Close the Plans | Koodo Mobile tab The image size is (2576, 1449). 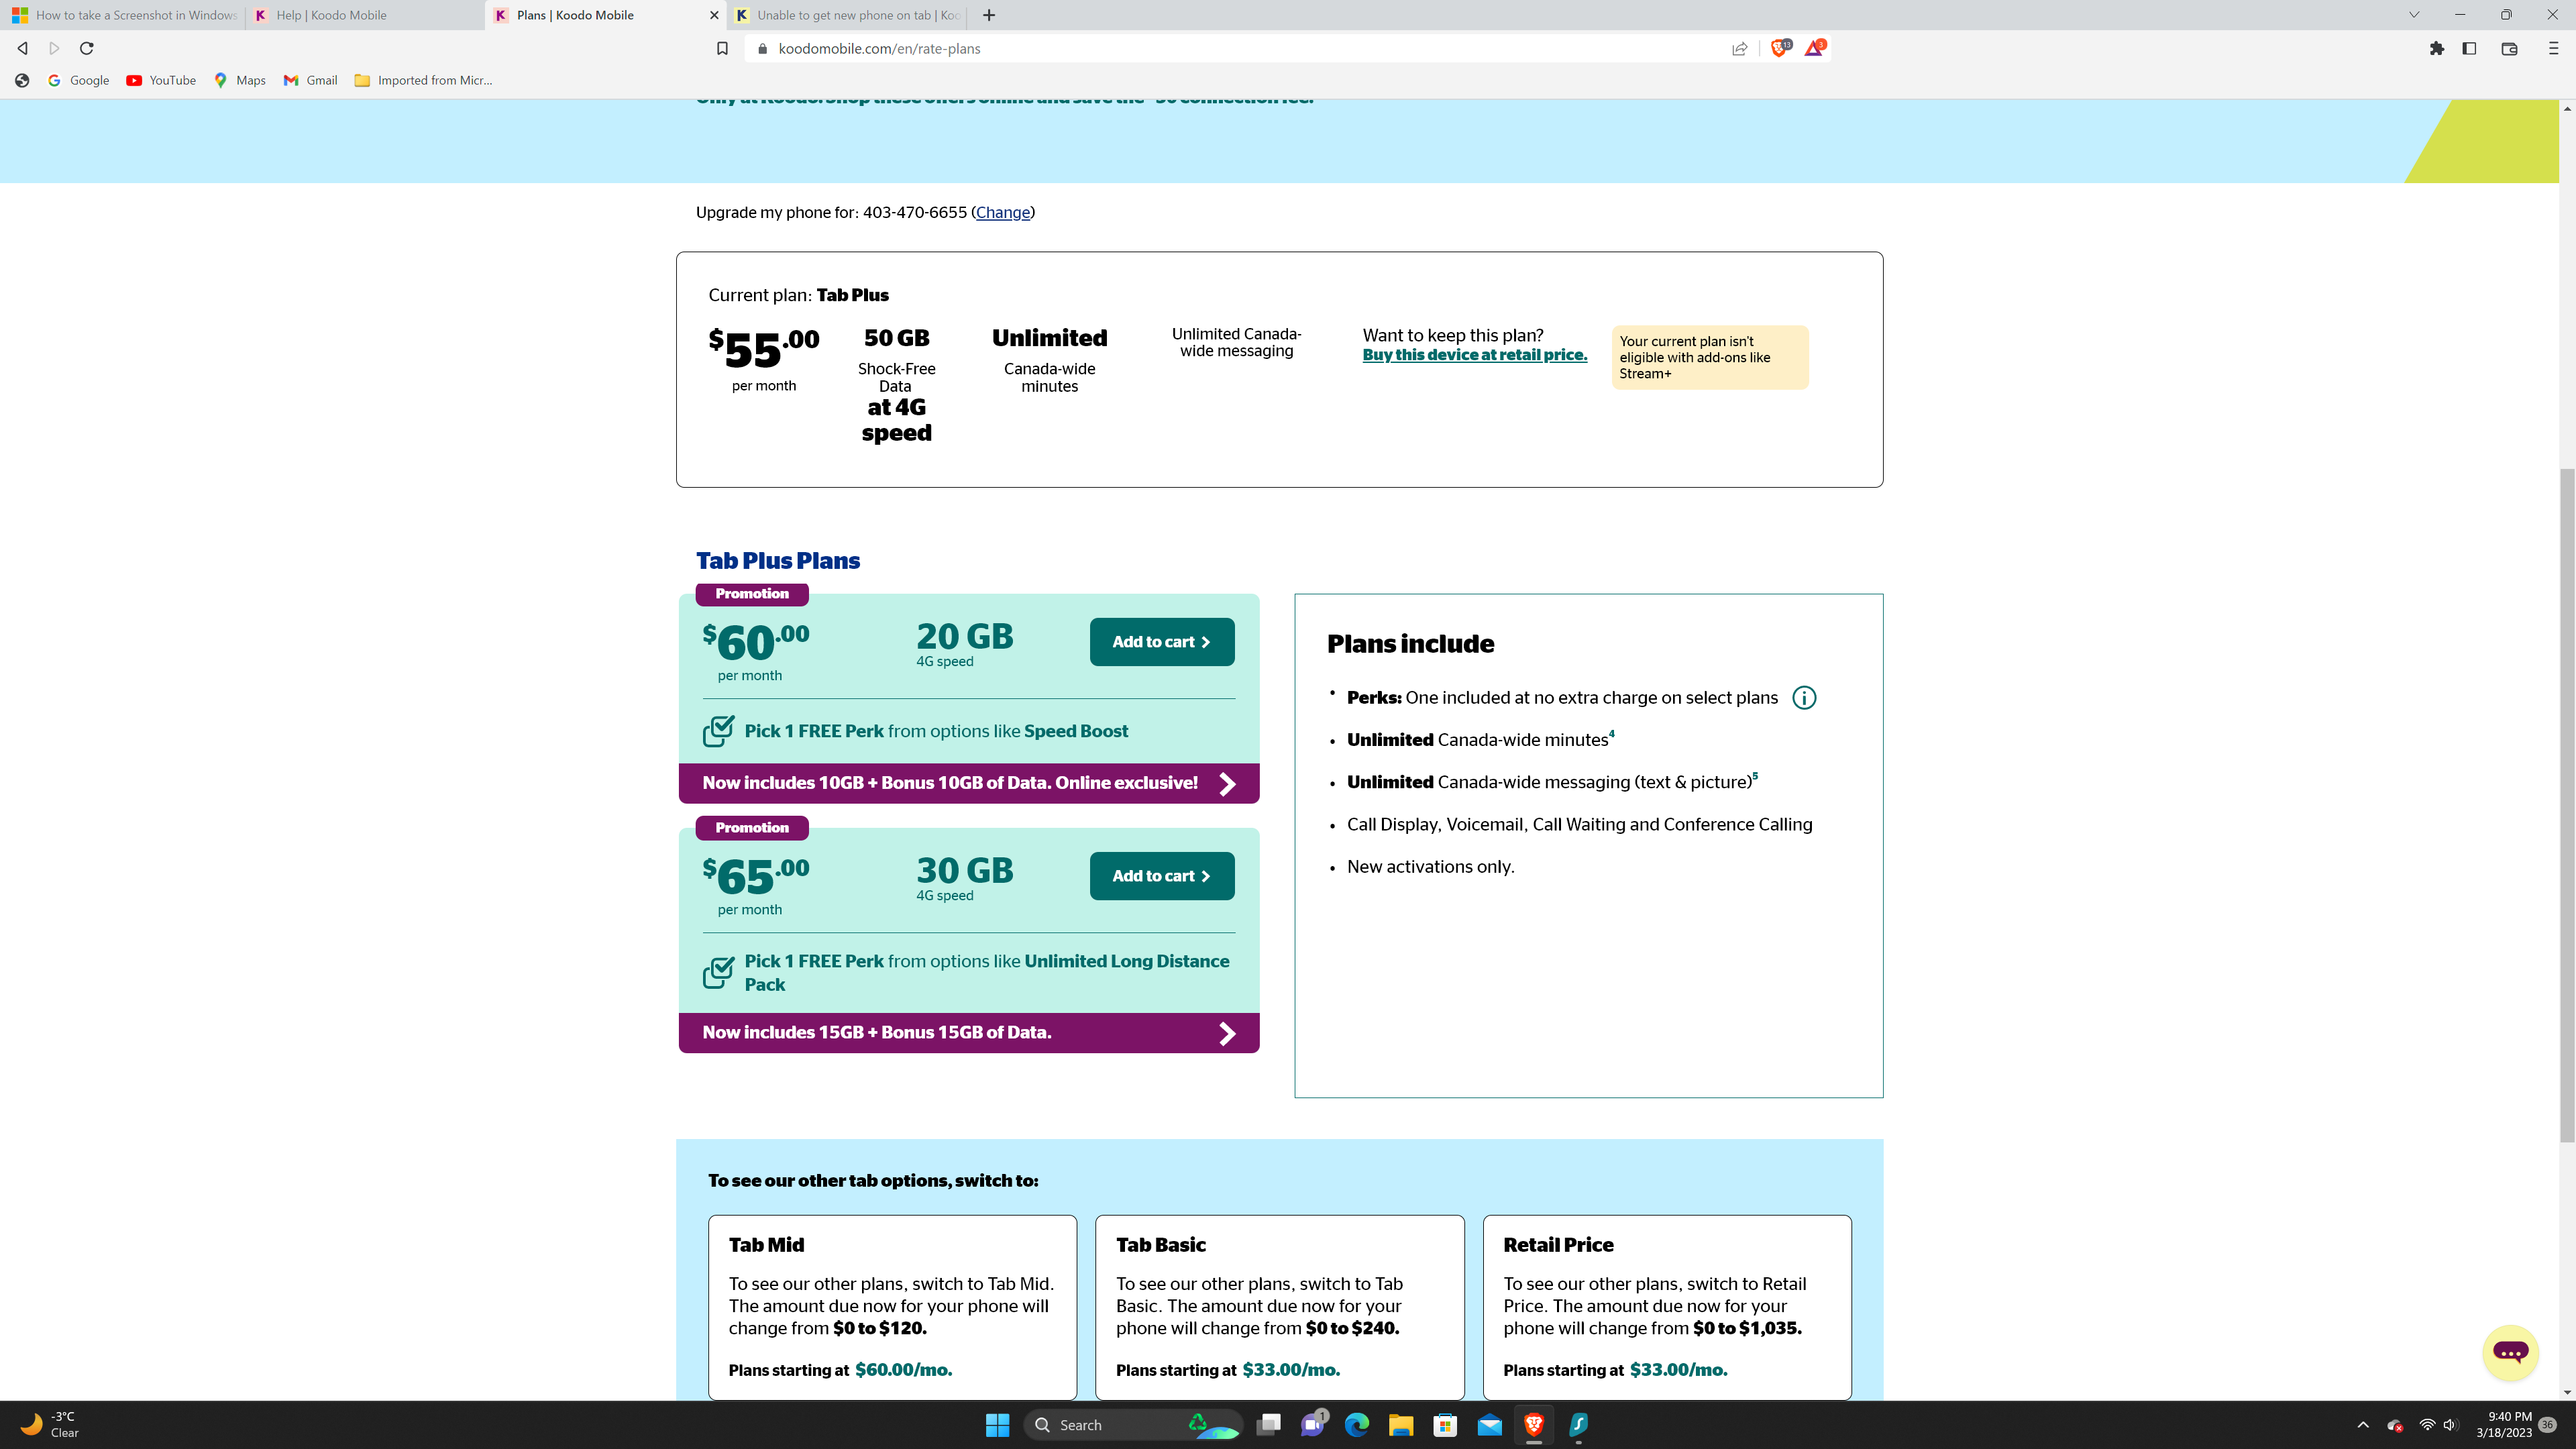714,15
